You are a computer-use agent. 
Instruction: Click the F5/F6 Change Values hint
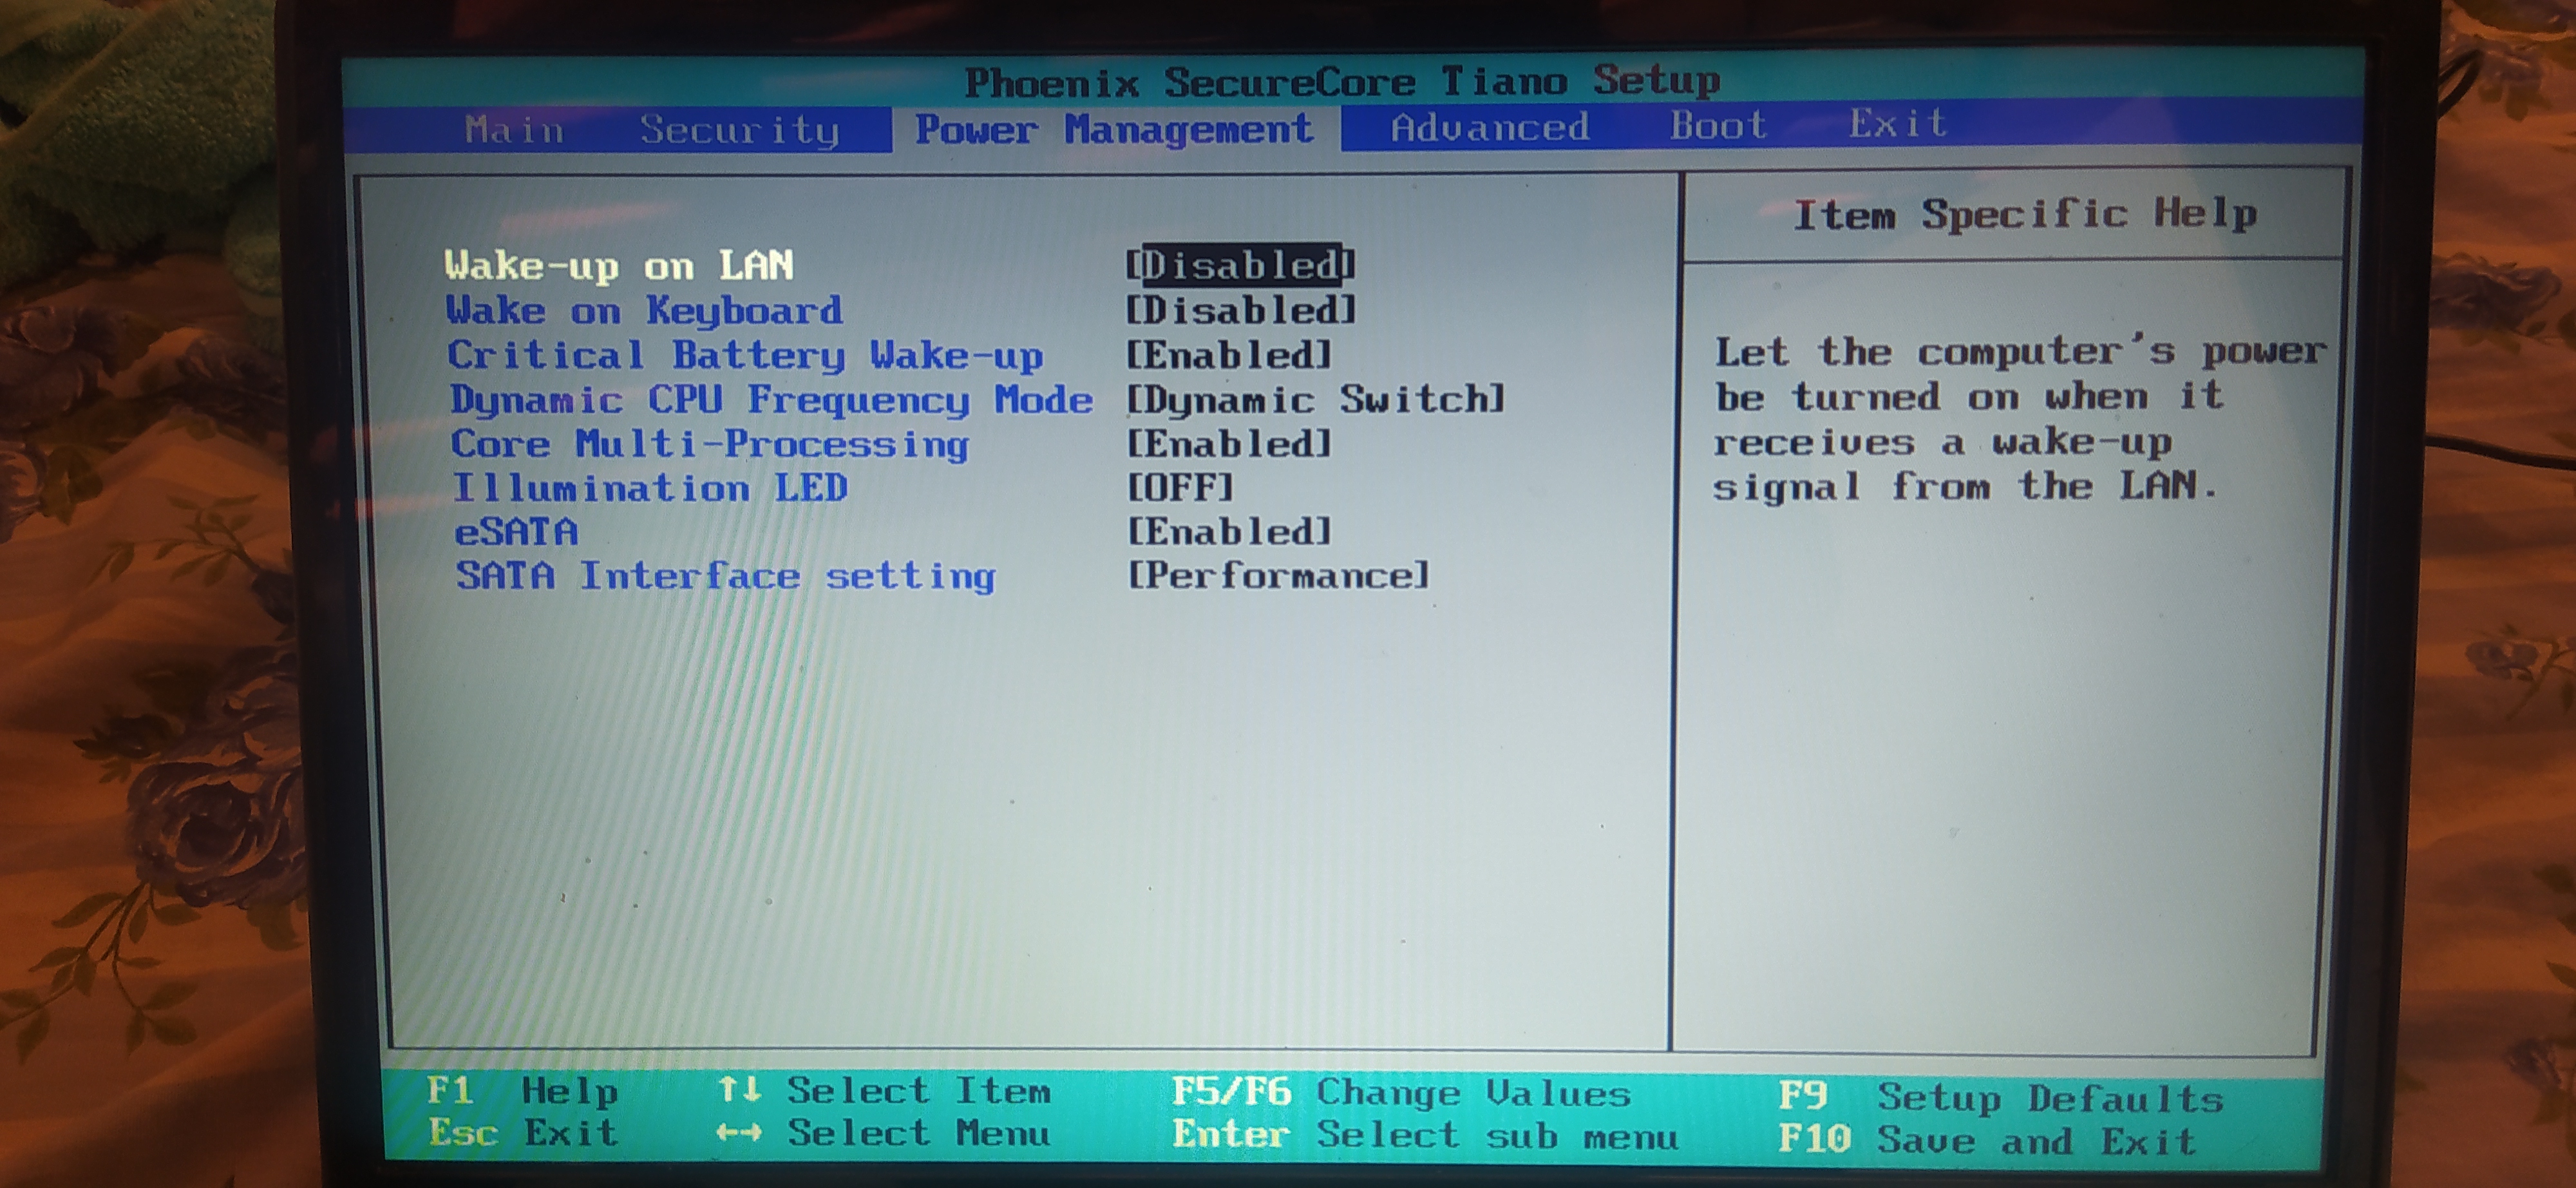click(x=1402, y=1093)
